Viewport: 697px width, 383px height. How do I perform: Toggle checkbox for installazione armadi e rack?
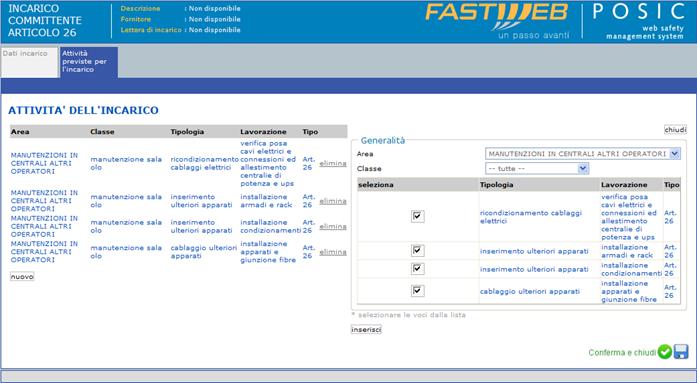click(x=417, y=251)
